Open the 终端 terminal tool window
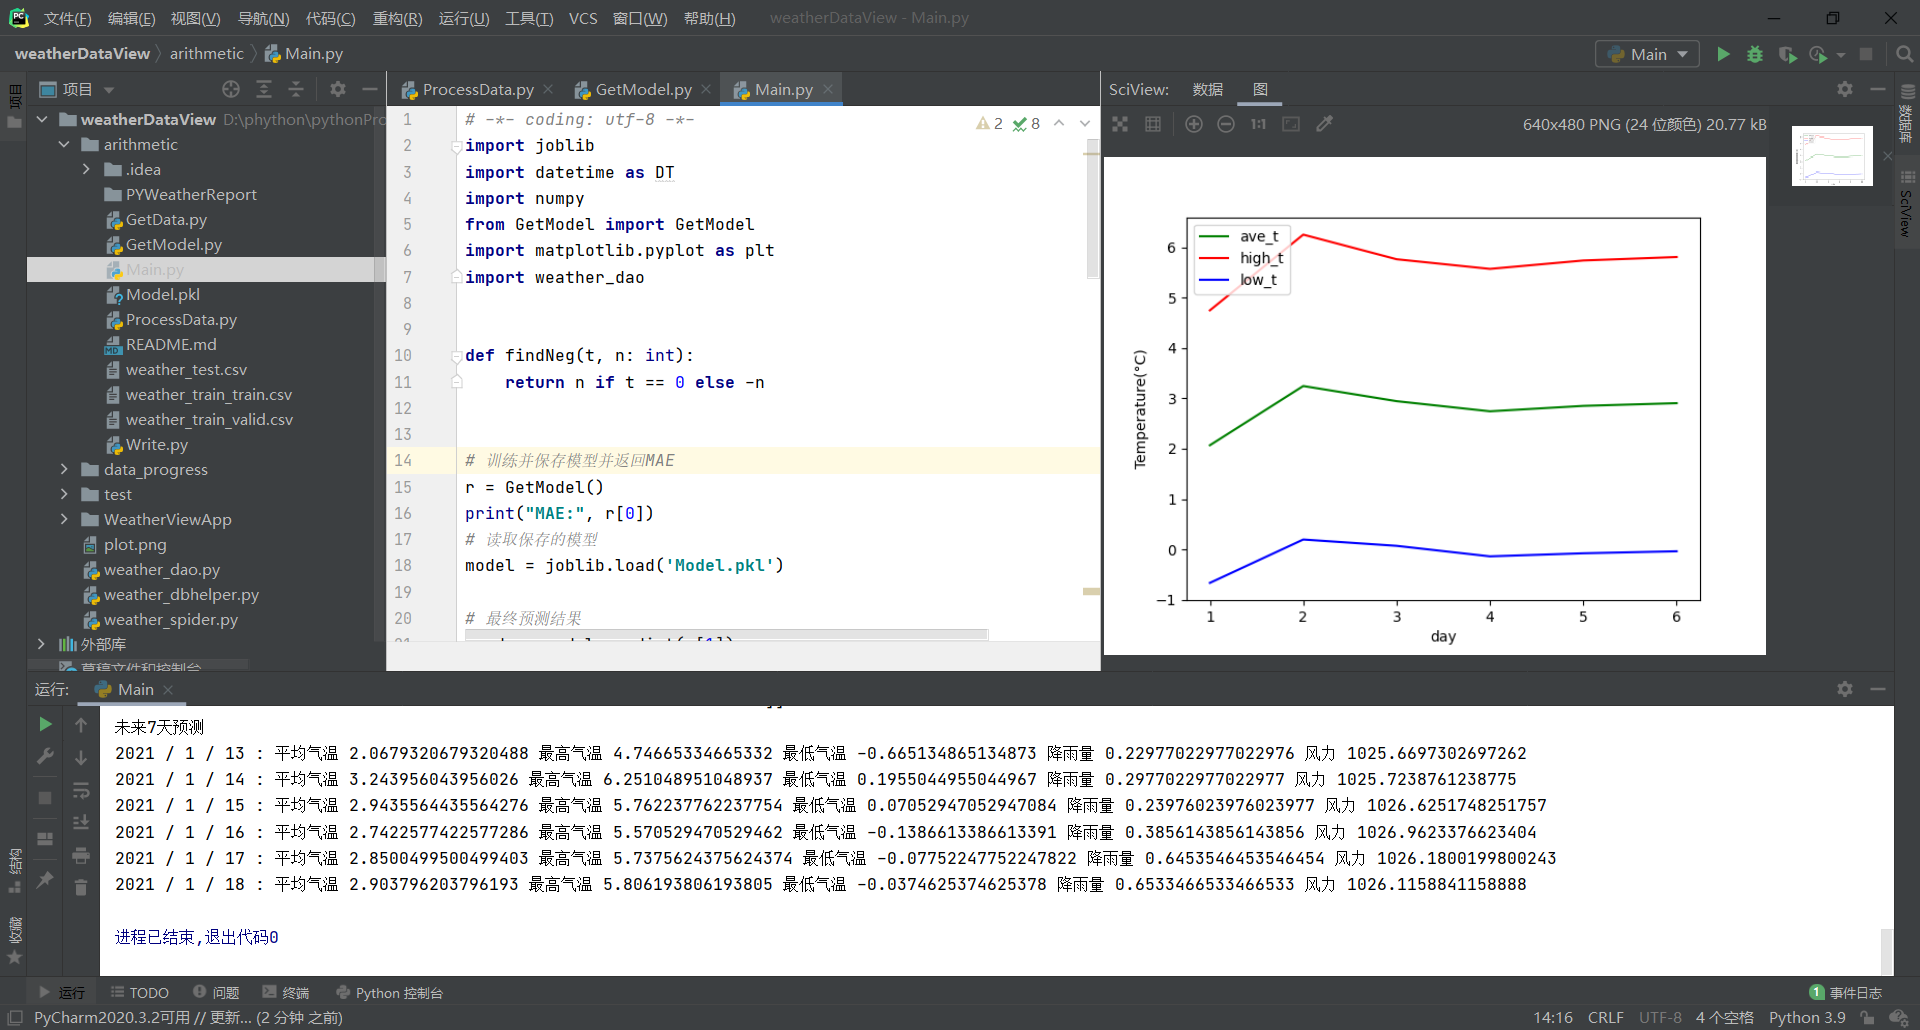 (286, 992)
